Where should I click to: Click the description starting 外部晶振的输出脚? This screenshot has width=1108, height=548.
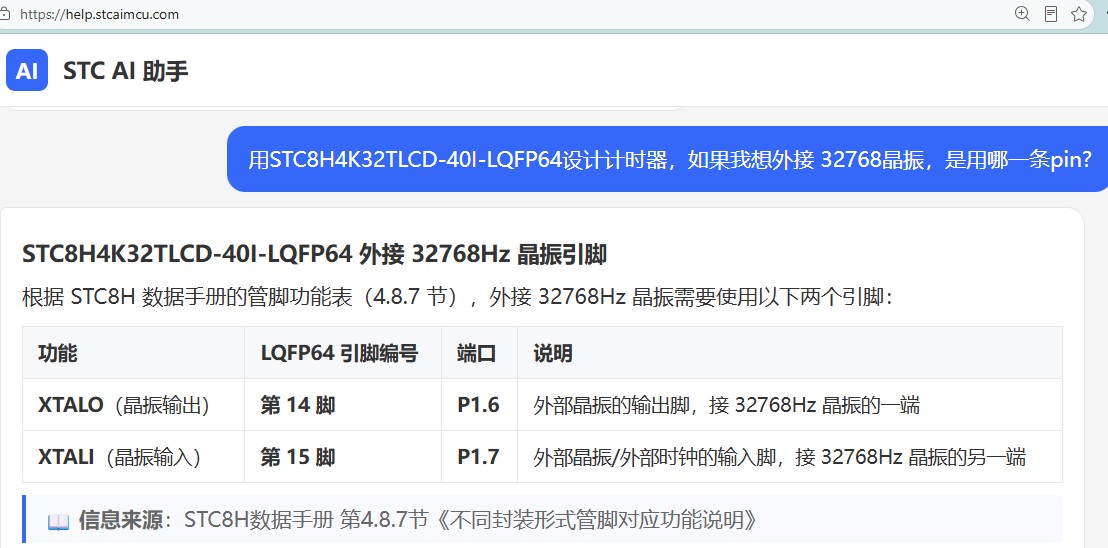[726, 405]
